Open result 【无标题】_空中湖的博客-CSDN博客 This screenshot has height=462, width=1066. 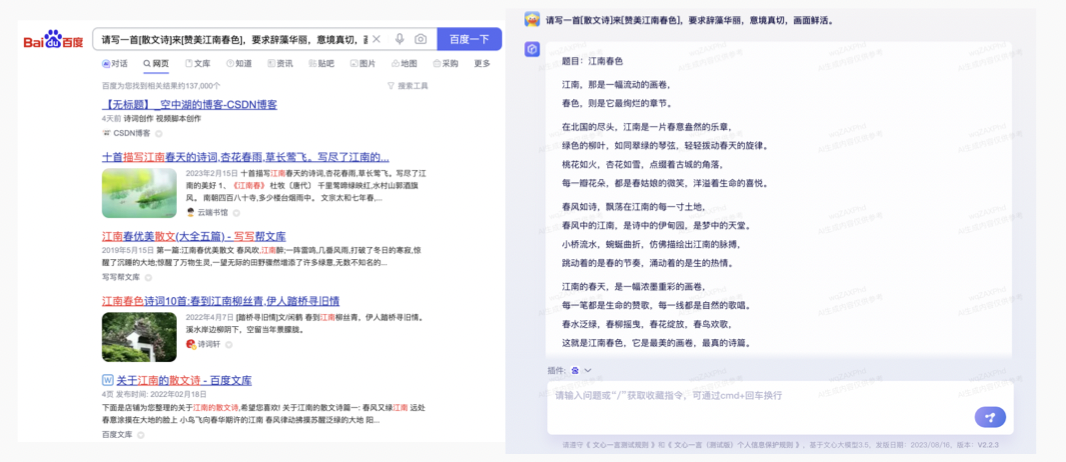pyautogui.click(x=190, y=105)
